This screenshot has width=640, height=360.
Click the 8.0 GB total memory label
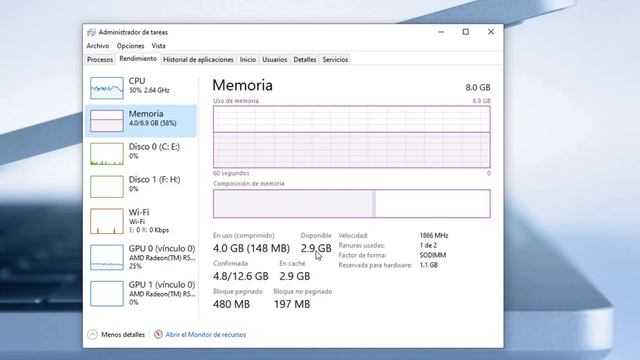(478, 87)
